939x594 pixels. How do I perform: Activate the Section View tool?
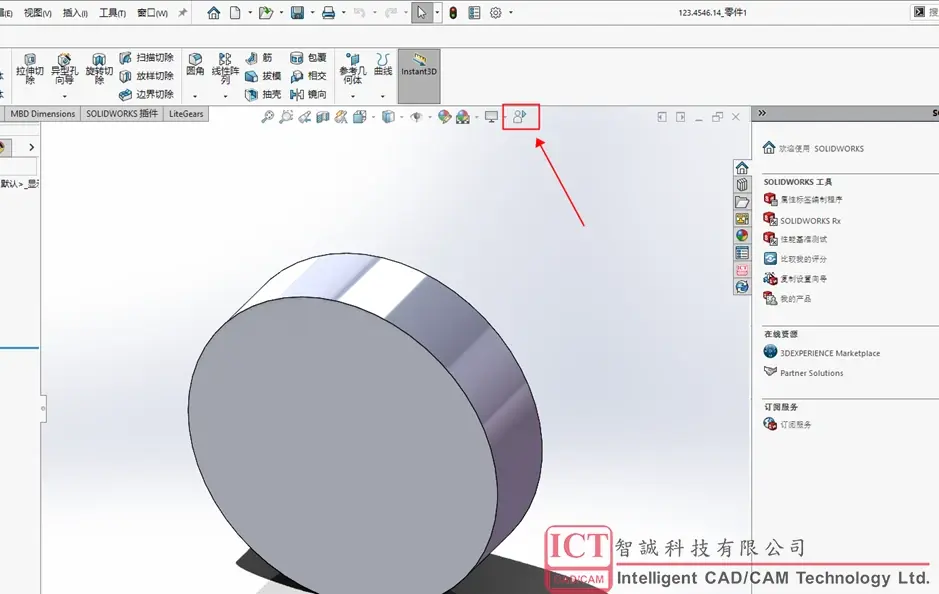[323, 117]
